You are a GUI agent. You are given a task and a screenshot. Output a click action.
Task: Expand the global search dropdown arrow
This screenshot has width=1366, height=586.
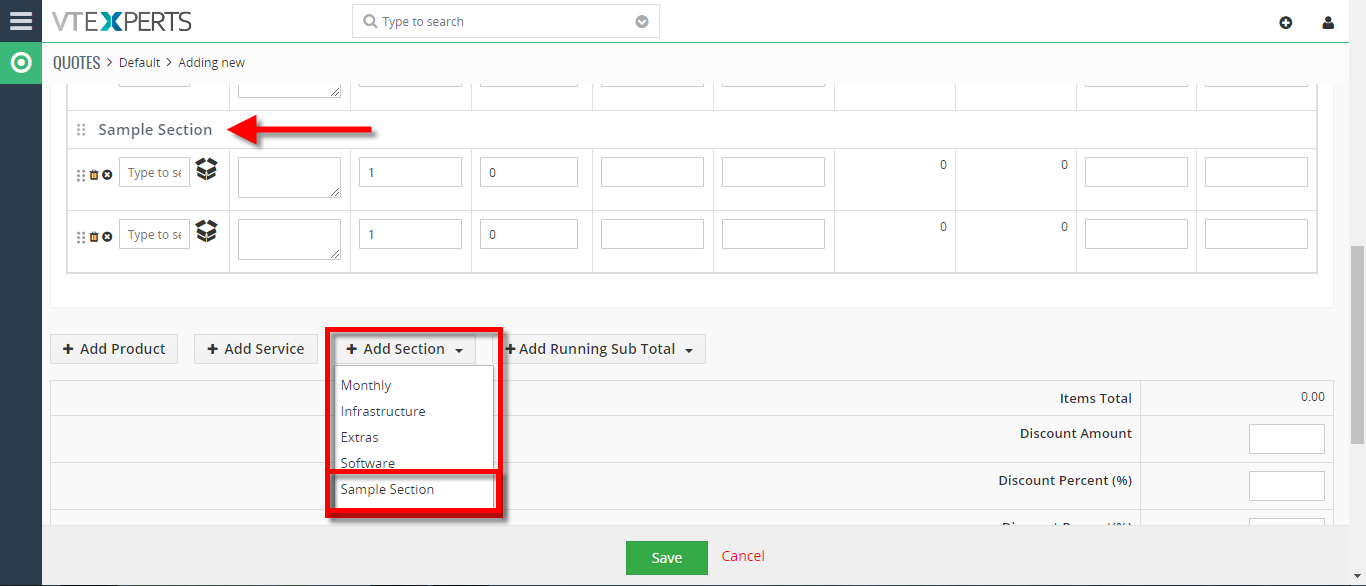coord(642,21)
